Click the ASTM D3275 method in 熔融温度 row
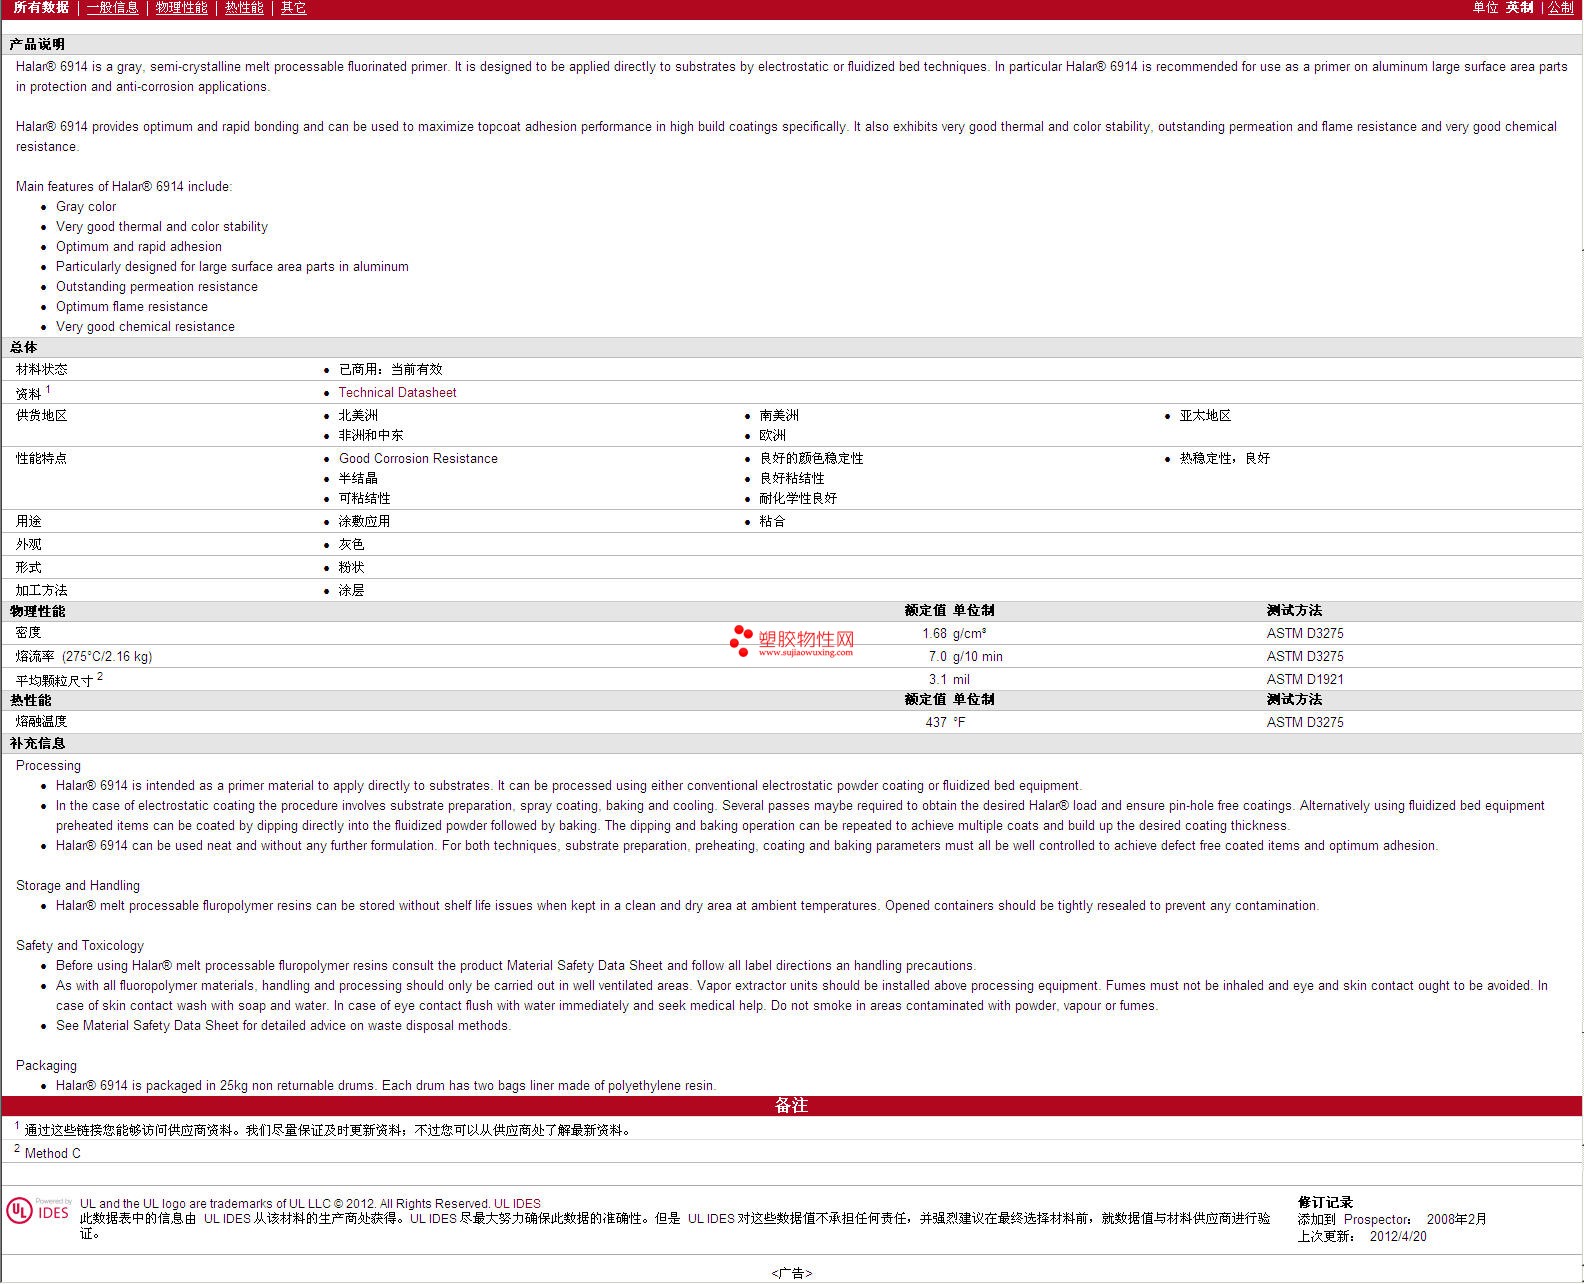 (1305, 723)
